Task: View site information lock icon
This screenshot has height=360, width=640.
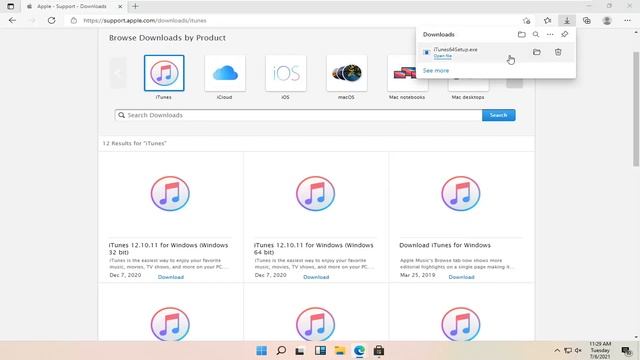Action: click(x=73, y=20)
